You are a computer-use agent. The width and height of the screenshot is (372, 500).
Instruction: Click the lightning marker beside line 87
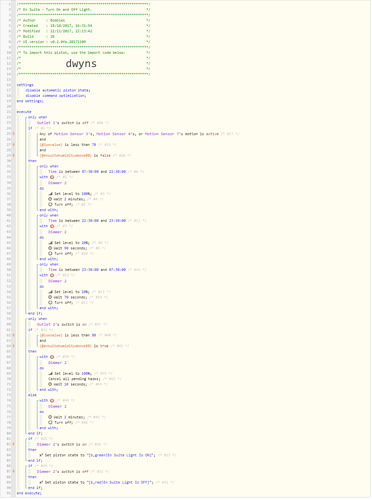14,472
